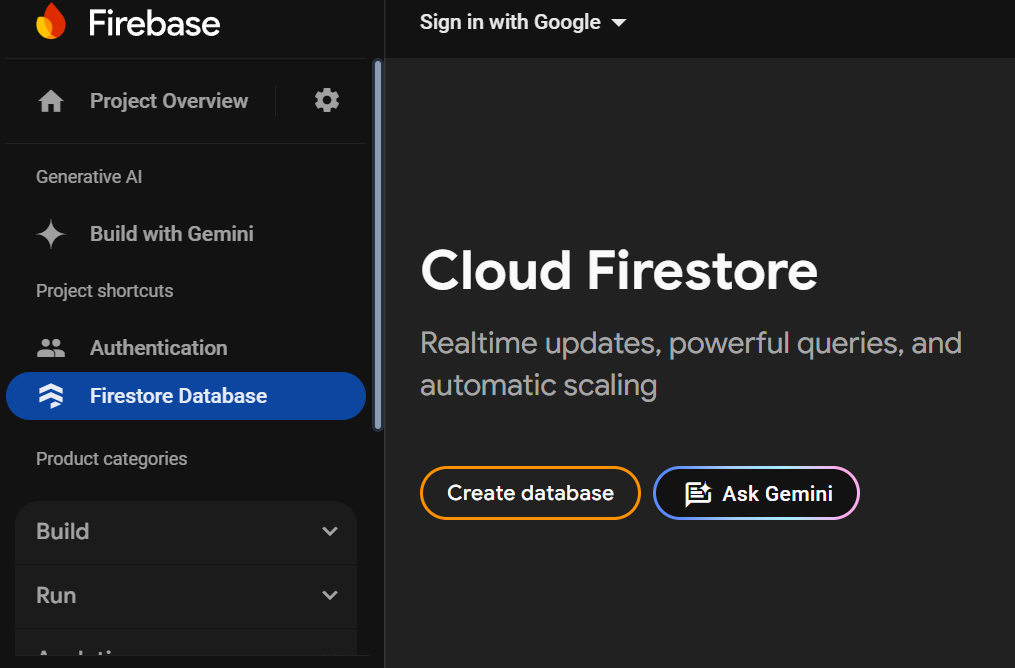Open project settings with the gear icon
1015x668 pixels.
(326, 100)
